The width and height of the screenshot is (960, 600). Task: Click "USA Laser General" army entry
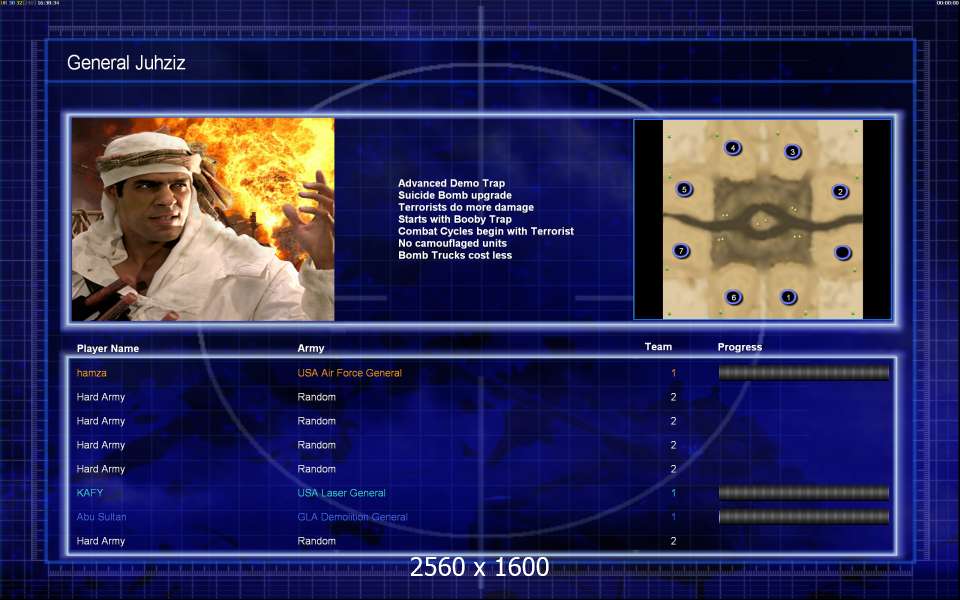(x=342, y=493)
